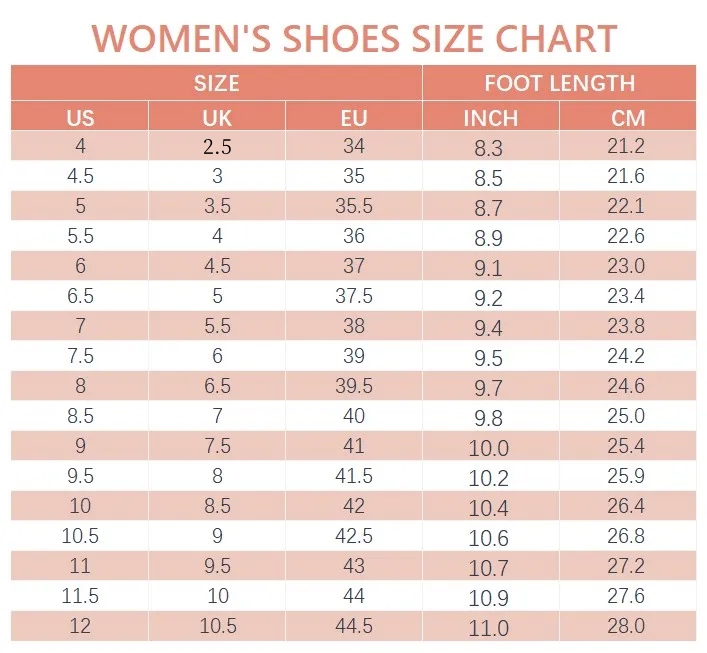Click the UK size 2.5 cell
This screenshot has width=707, height=653.
[x=217, y=147]
